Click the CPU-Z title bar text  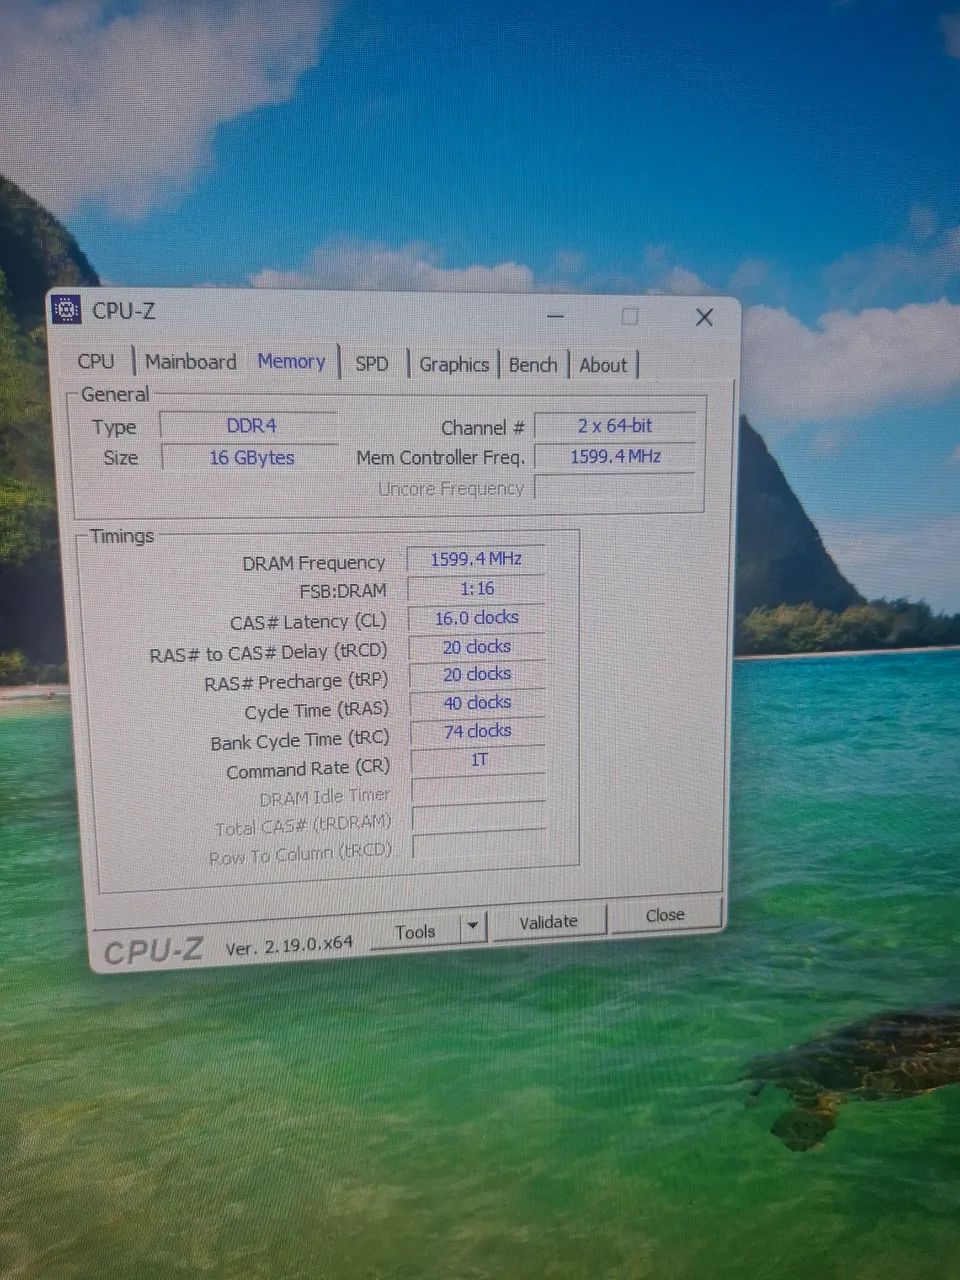(124, 311)
